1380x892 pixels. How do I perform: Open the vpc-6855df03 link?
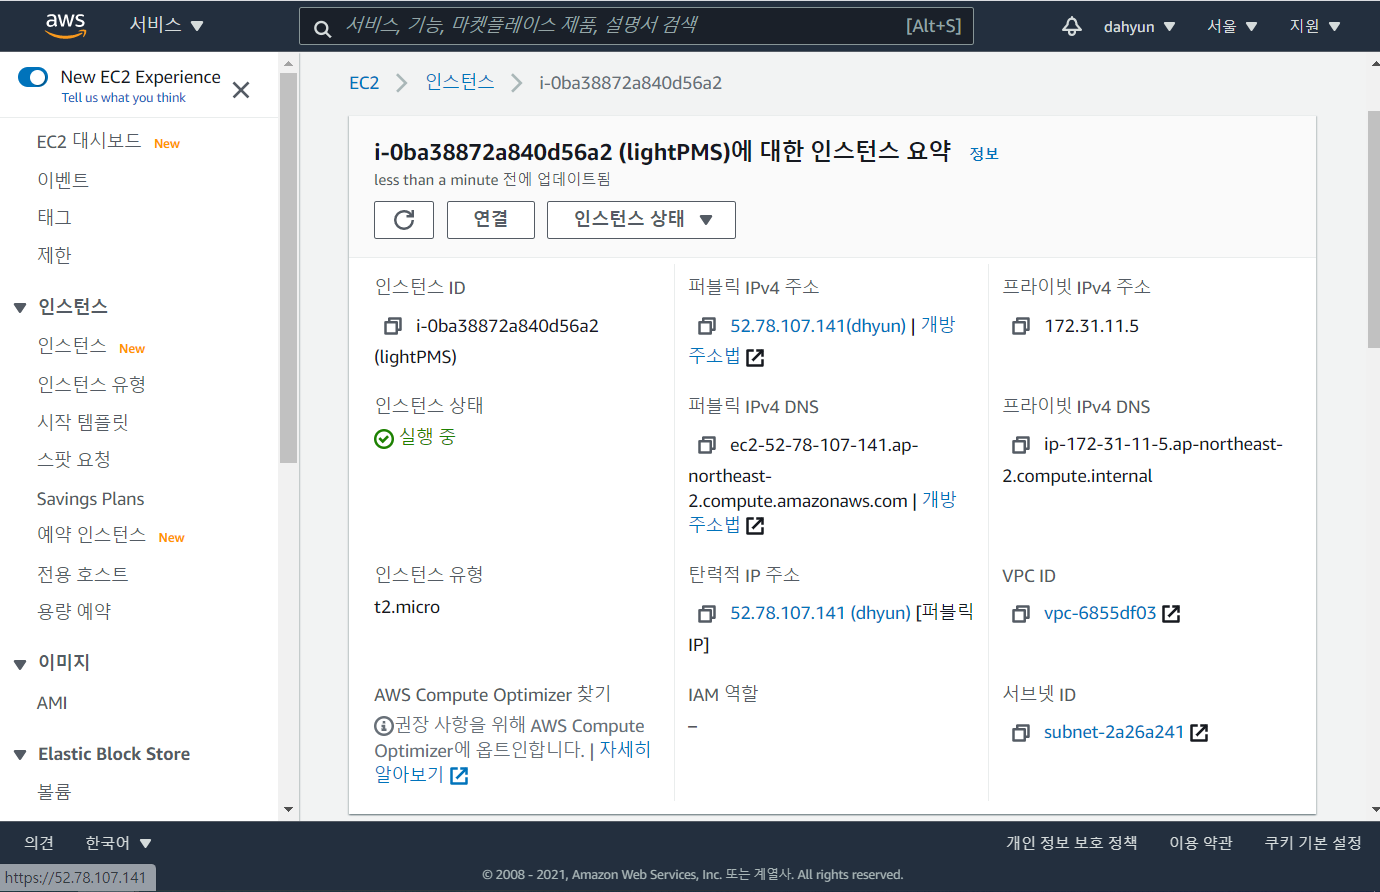pyautogui.click(x=1100, y=613)
